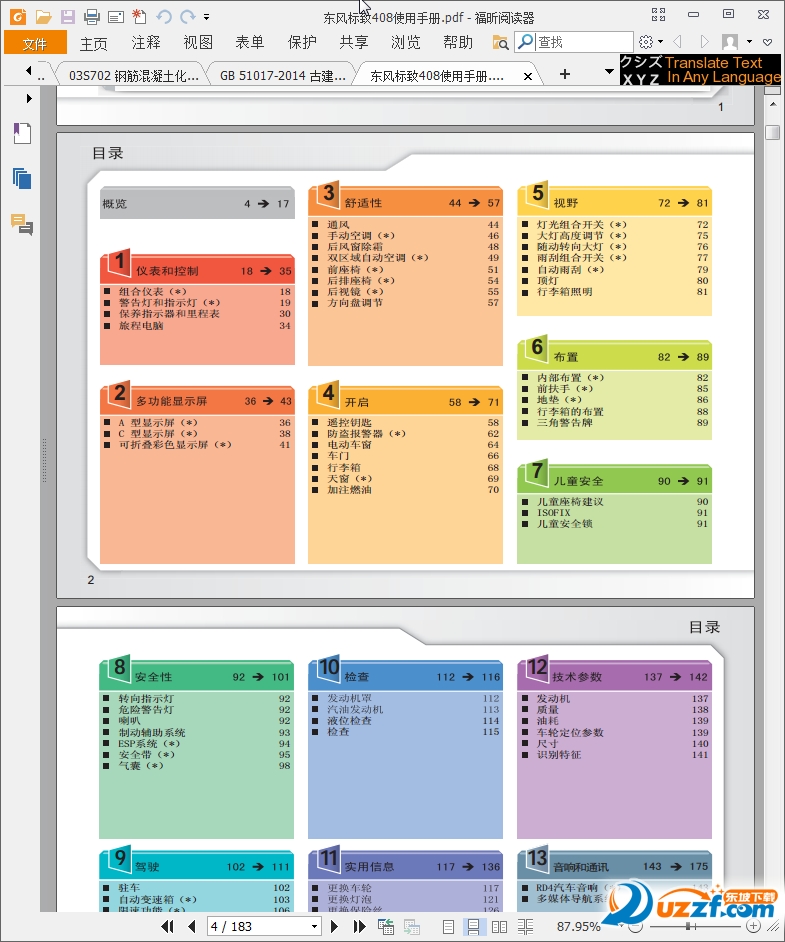Open the dropdown arrow beside user avatar

pos(749,42)
